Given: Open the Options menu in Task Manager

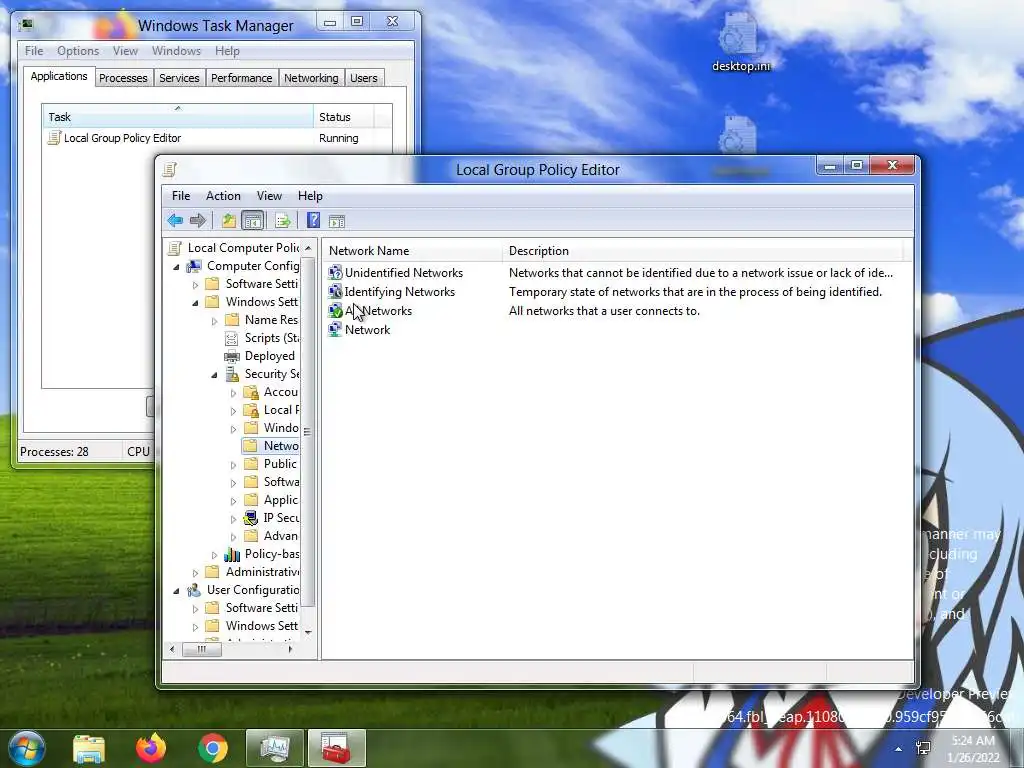Looking at the screenshot, I should tap(78, 51).
